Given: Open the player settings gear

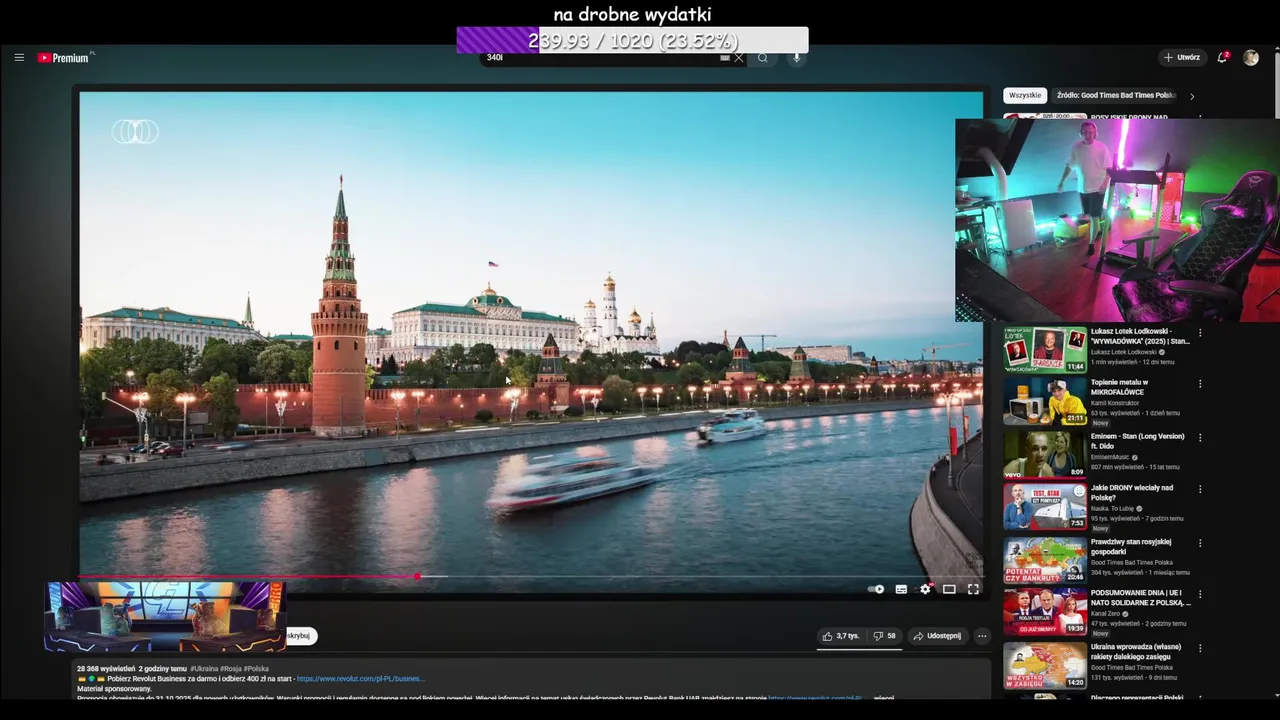Looking at the screenshot, I should 925,589.
